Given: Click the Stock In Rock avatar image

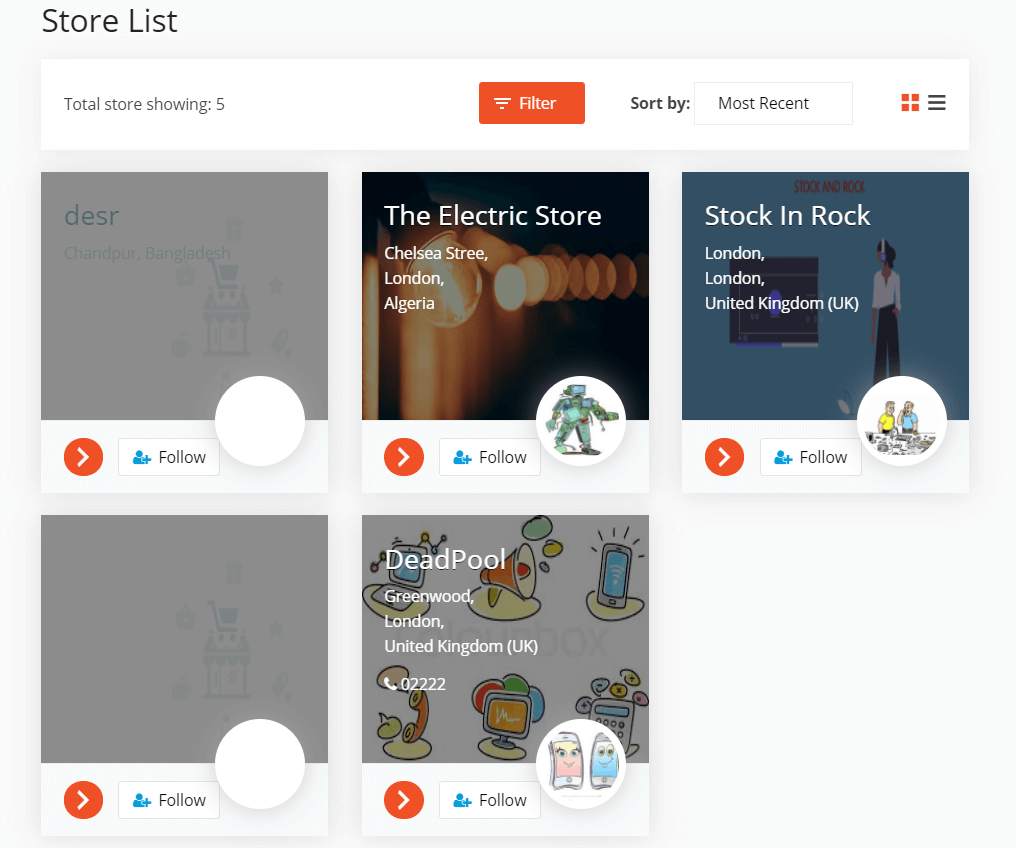Looking at the screenshot, I should [902, 421].
